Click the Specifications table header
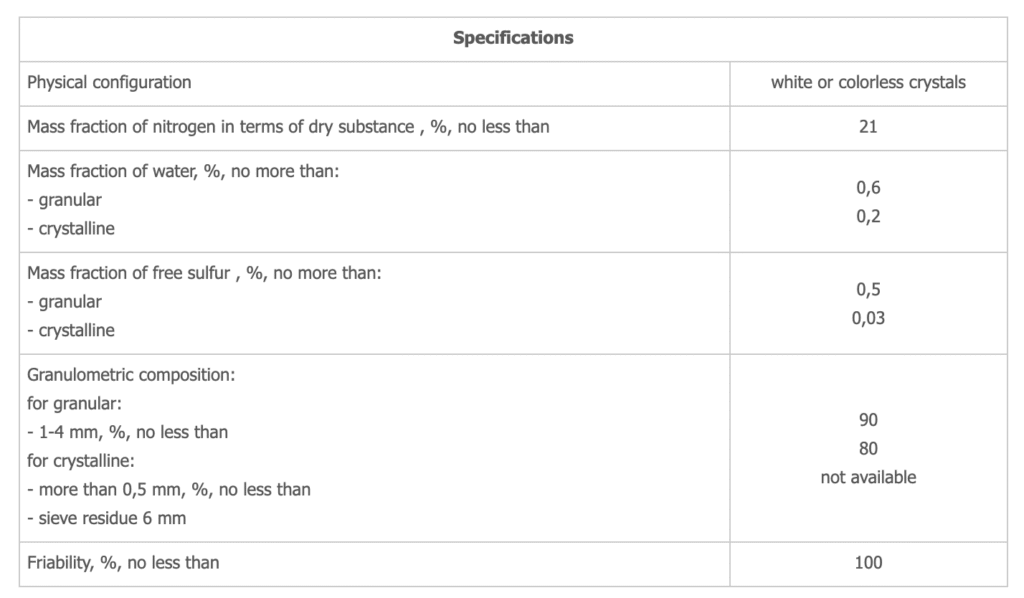 [x=513, y=38]
